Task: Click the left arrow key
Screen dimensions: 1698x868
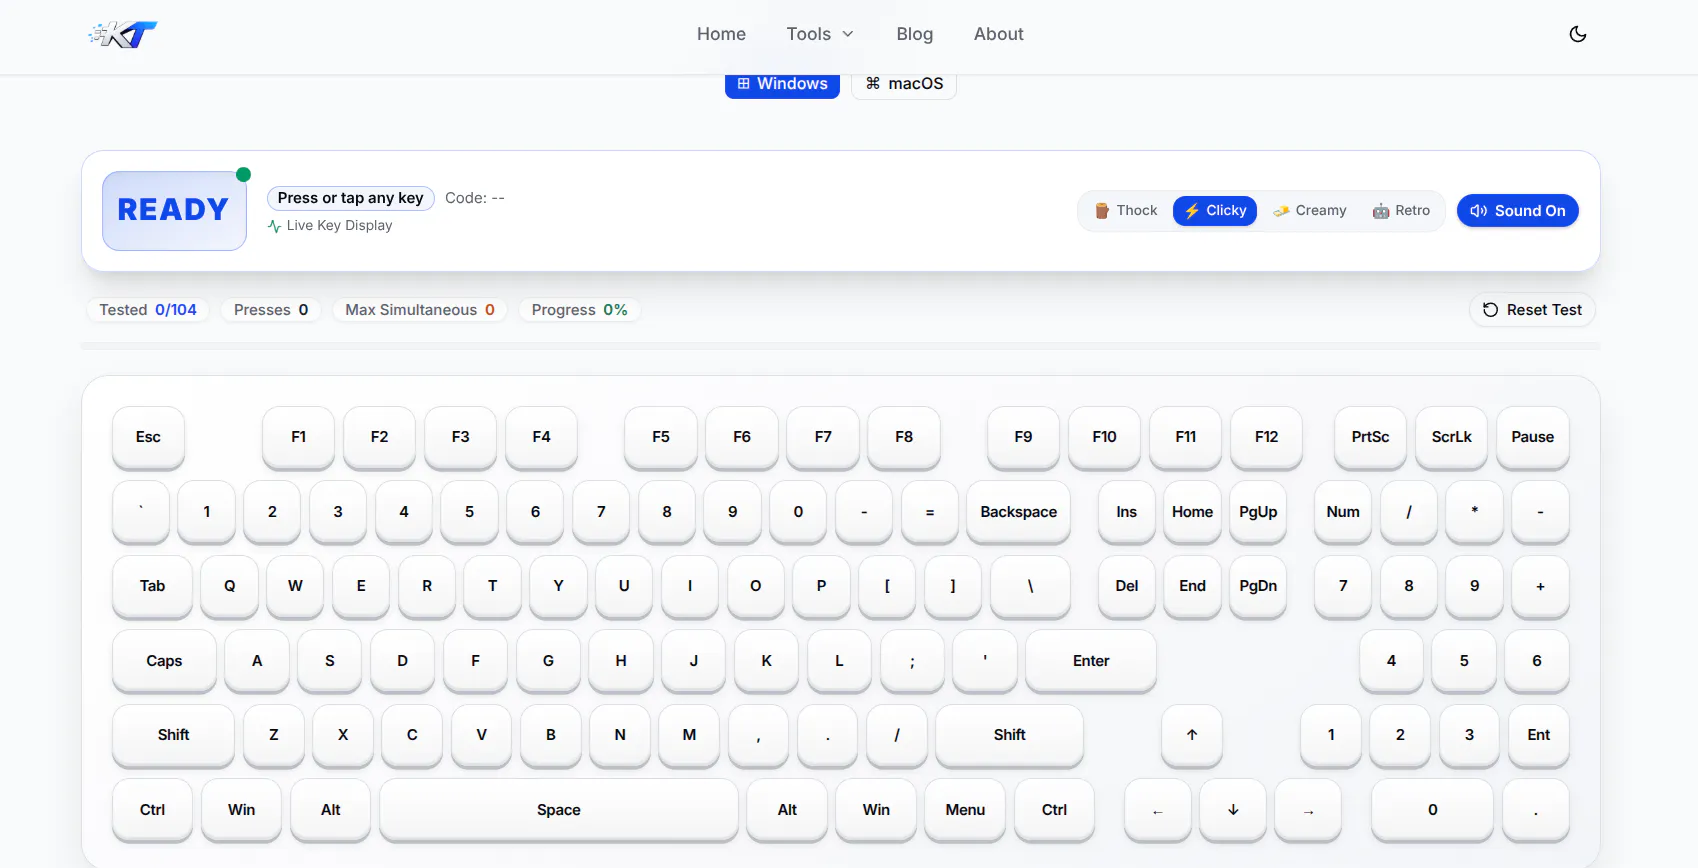Action: pos(1158,810)
